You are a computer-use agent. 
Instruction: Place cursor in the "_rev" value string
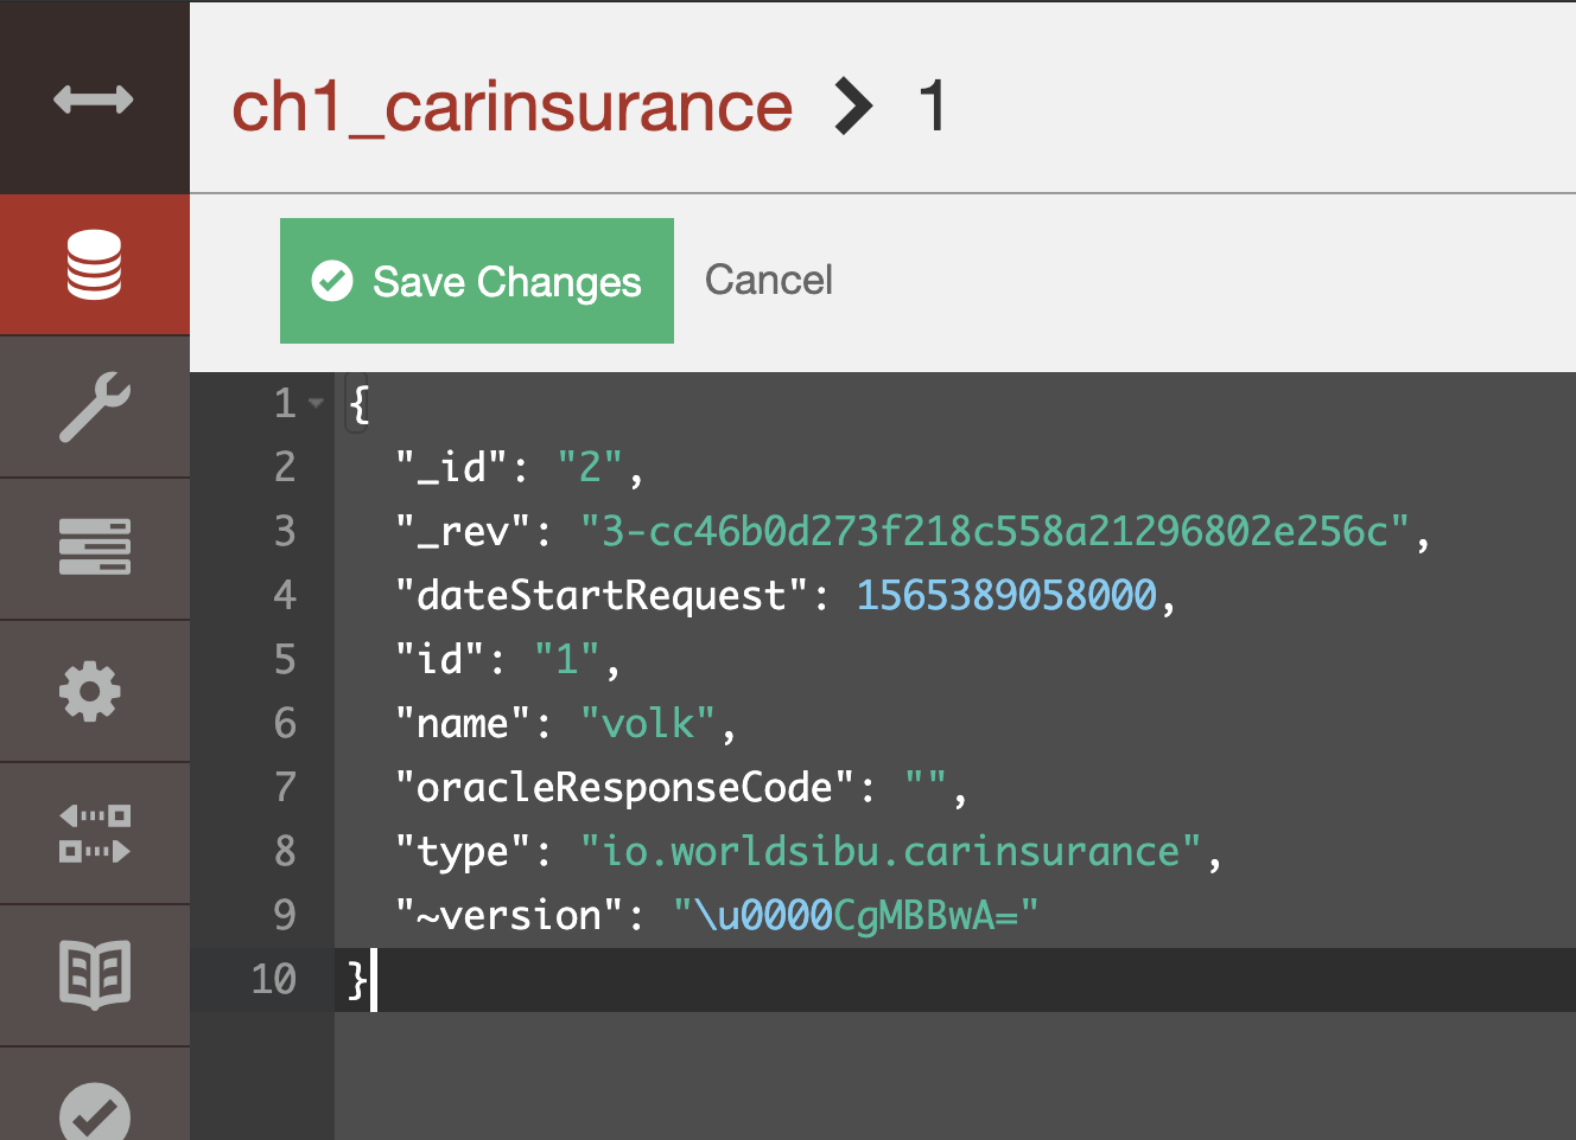[994, 531]
